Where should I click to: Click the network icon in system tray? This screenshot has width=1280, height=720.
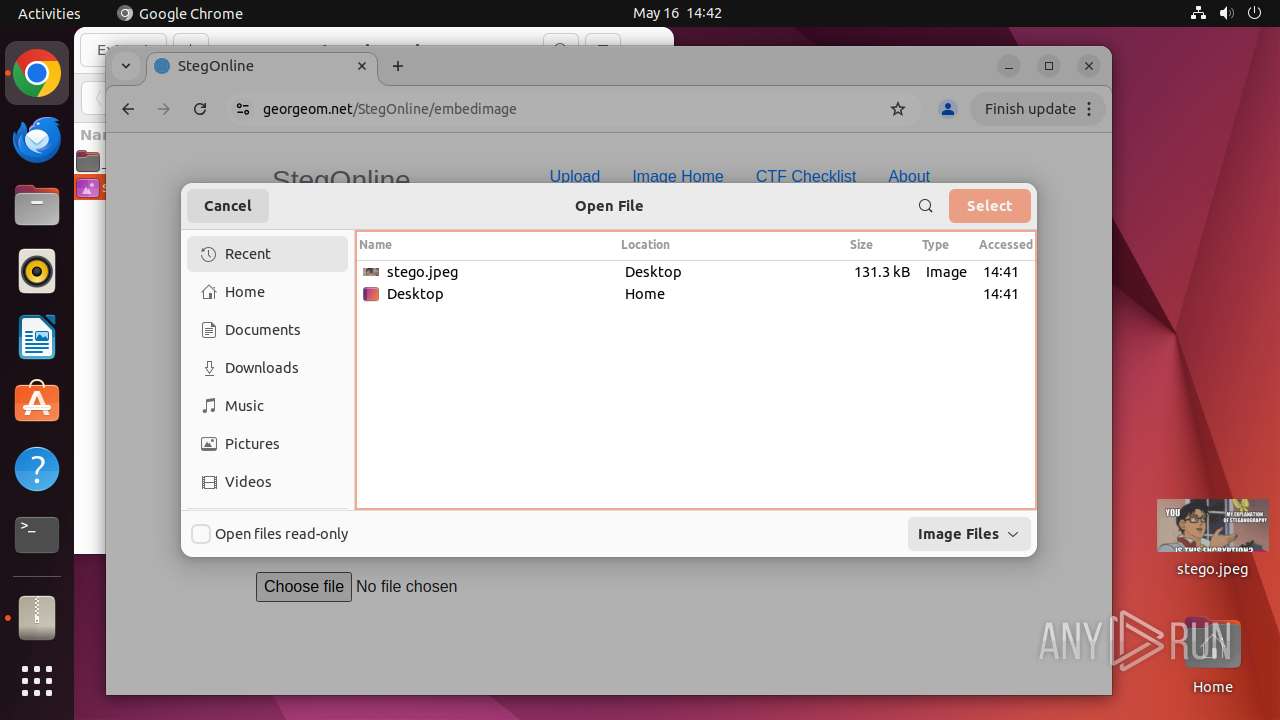click(x=1199, y=13)
